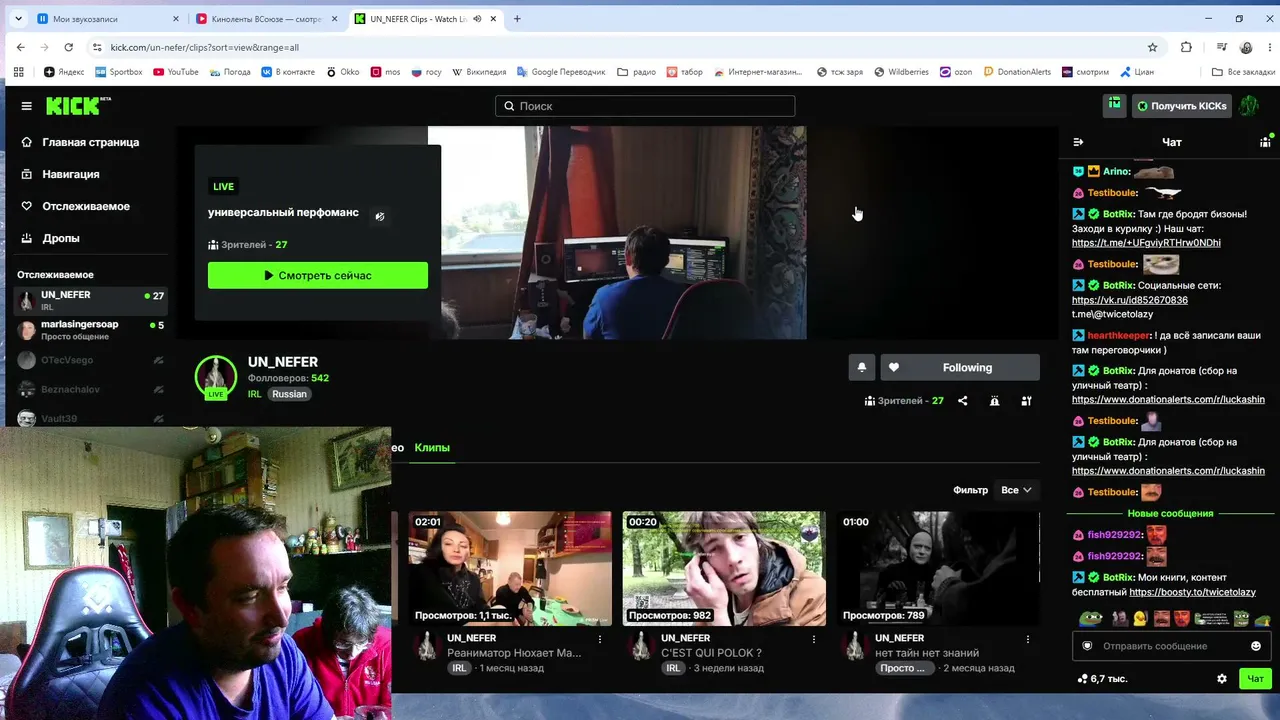Select the Клипы tab
The height and width of the screenshot is (720, 1280).
(x=432, y=447)
